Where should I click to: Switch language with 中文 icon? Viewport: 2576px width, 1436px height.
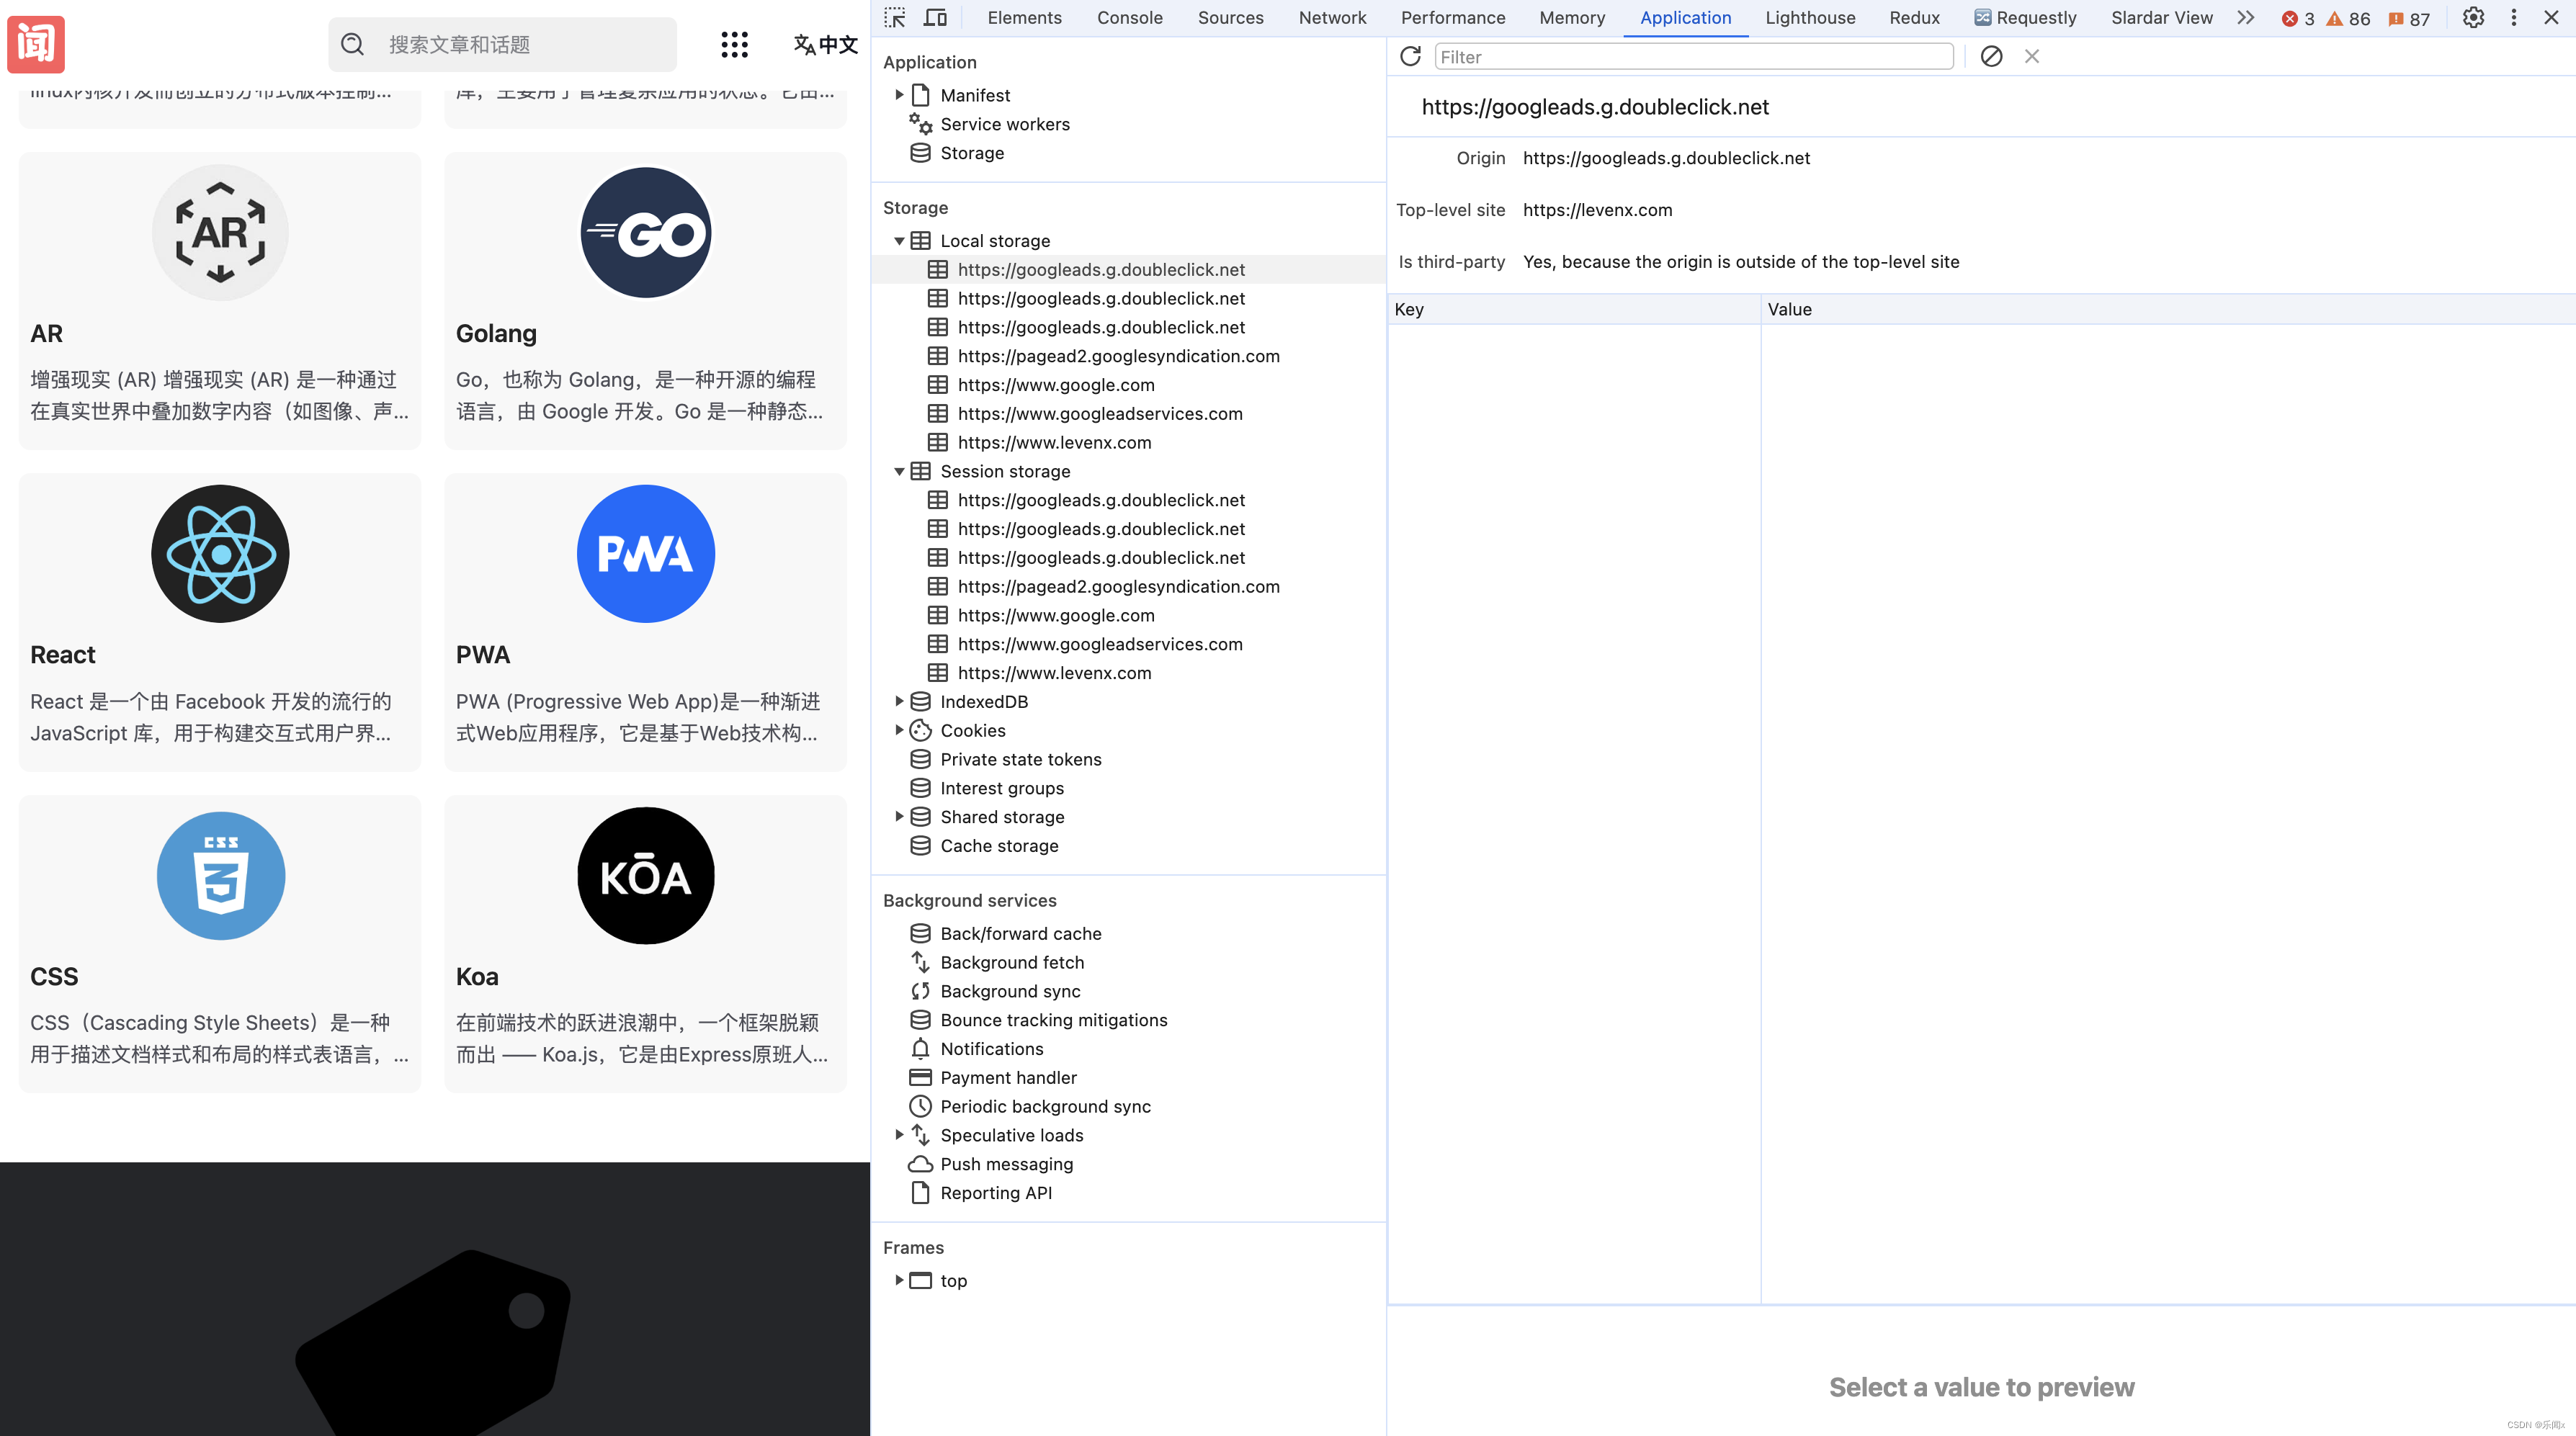tap(825, 44)
